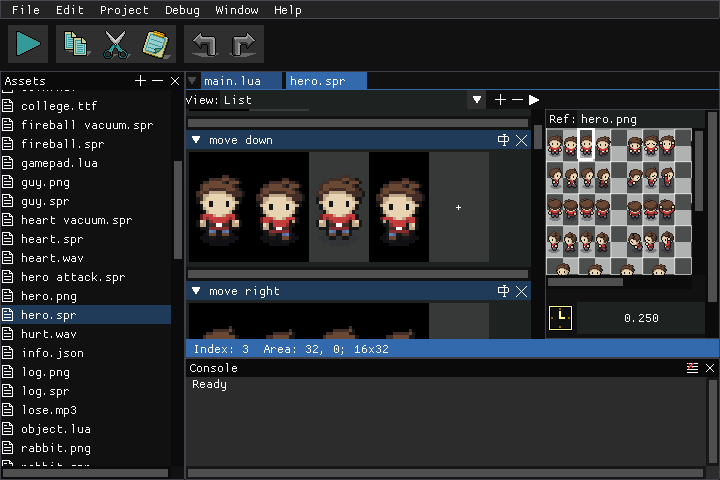Click the clock frame duration icon
This screenshot has height=480, width=720.
560,318
